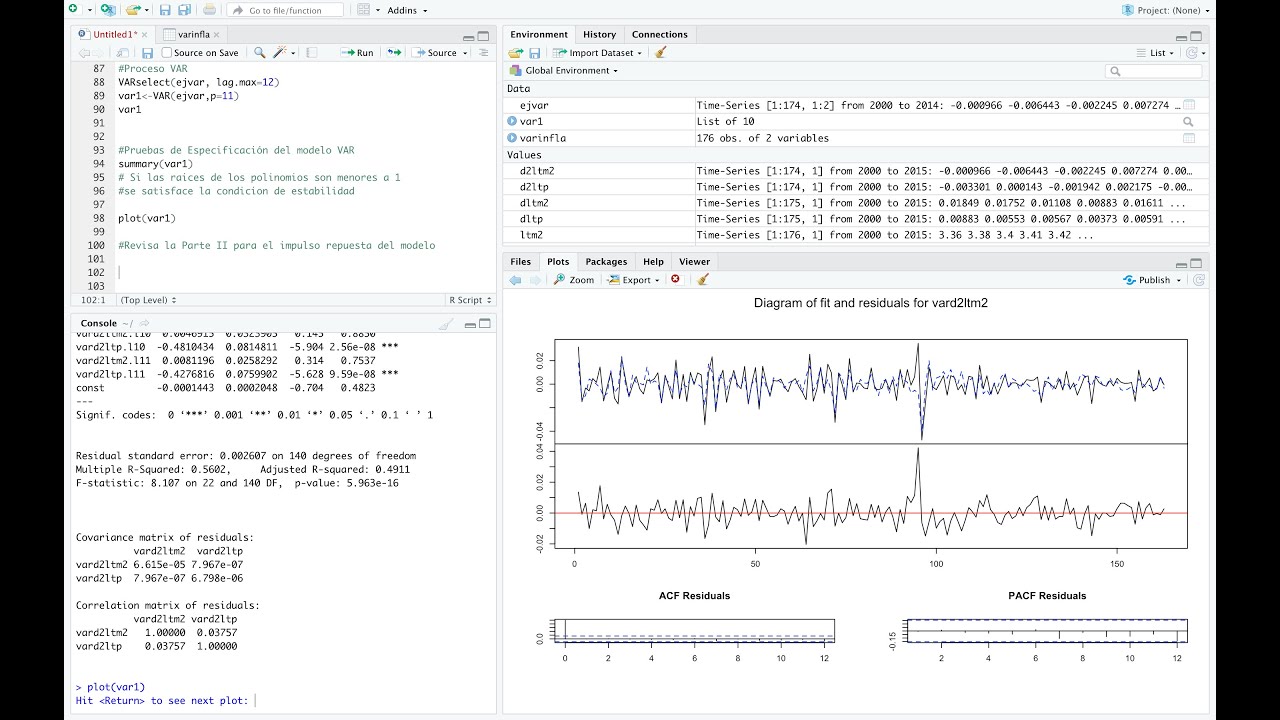The height and width of the screenshot is (720, 1280).
Task: Click the Save all documents icon
Action: click(x=184, y=10)
